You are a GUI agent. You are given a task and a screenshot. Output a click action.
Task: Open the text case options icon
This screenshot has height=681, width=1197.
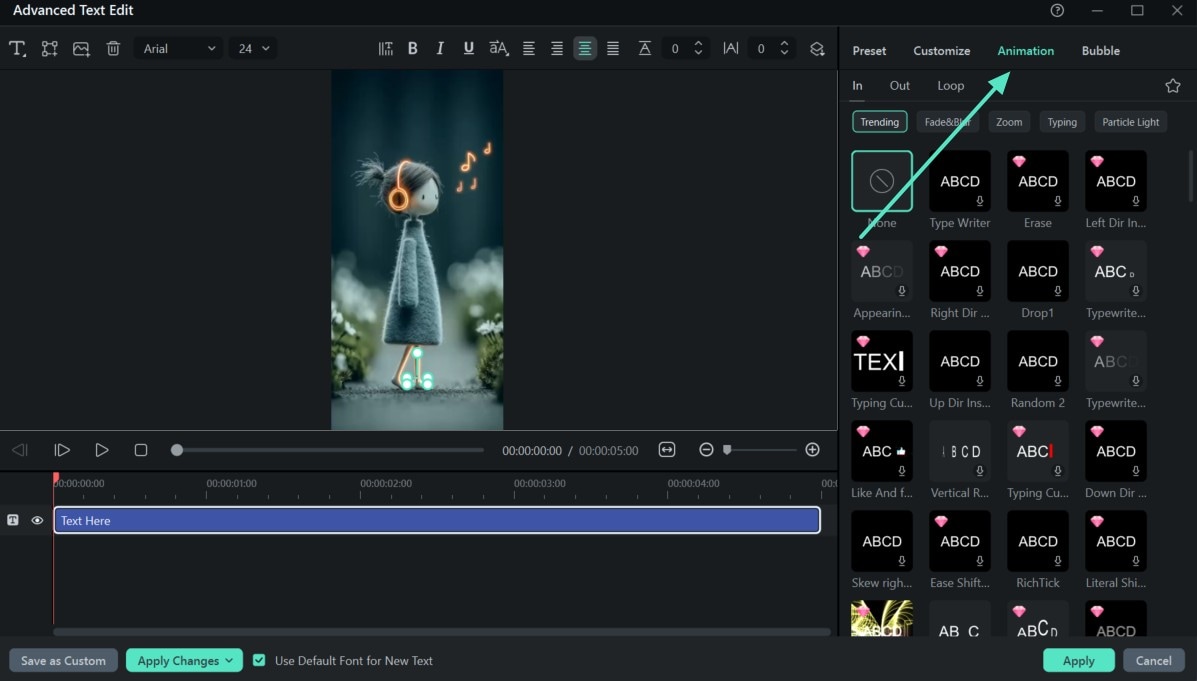point(498,49)
